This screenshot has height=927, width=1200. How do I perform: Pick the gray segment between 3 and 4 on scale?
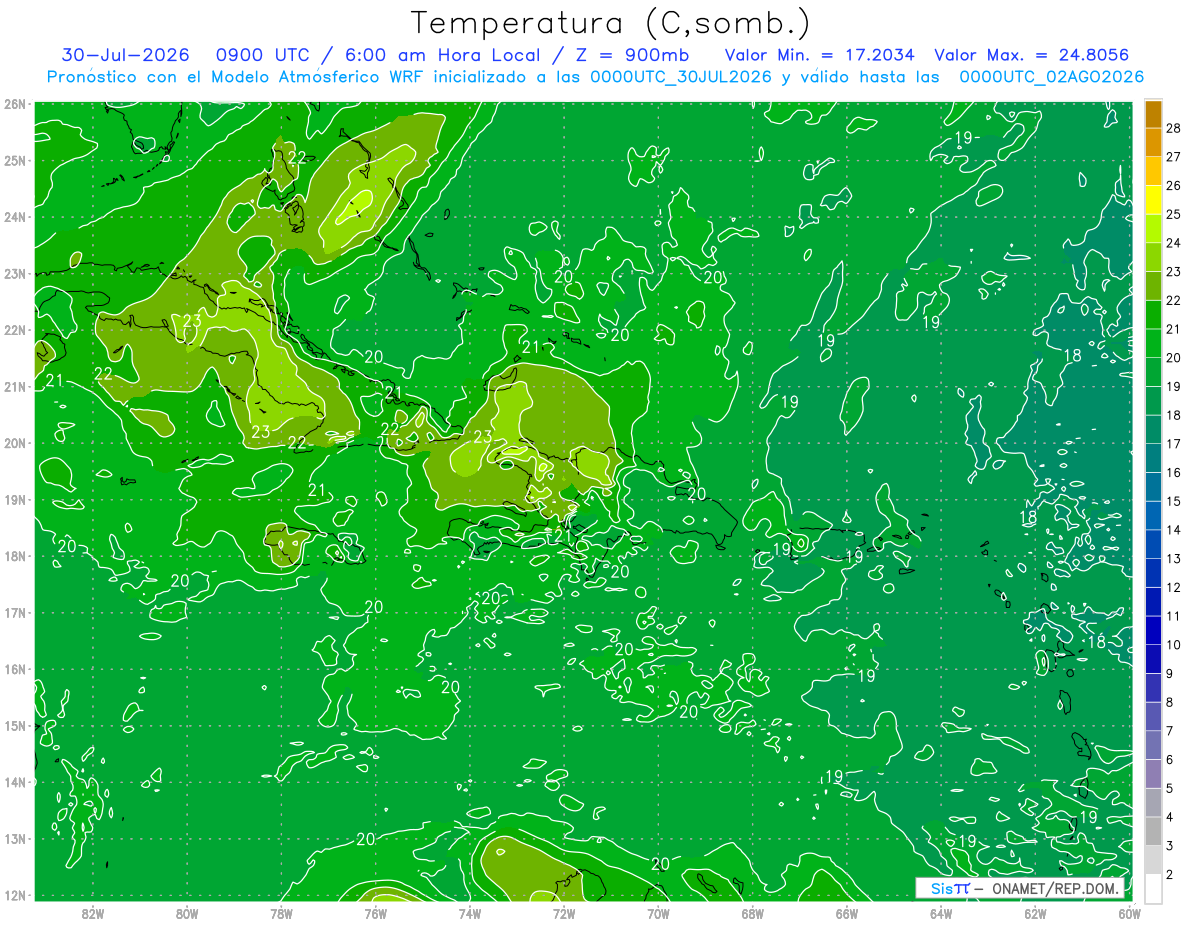pyautogui.click(x=1154, y=832)
